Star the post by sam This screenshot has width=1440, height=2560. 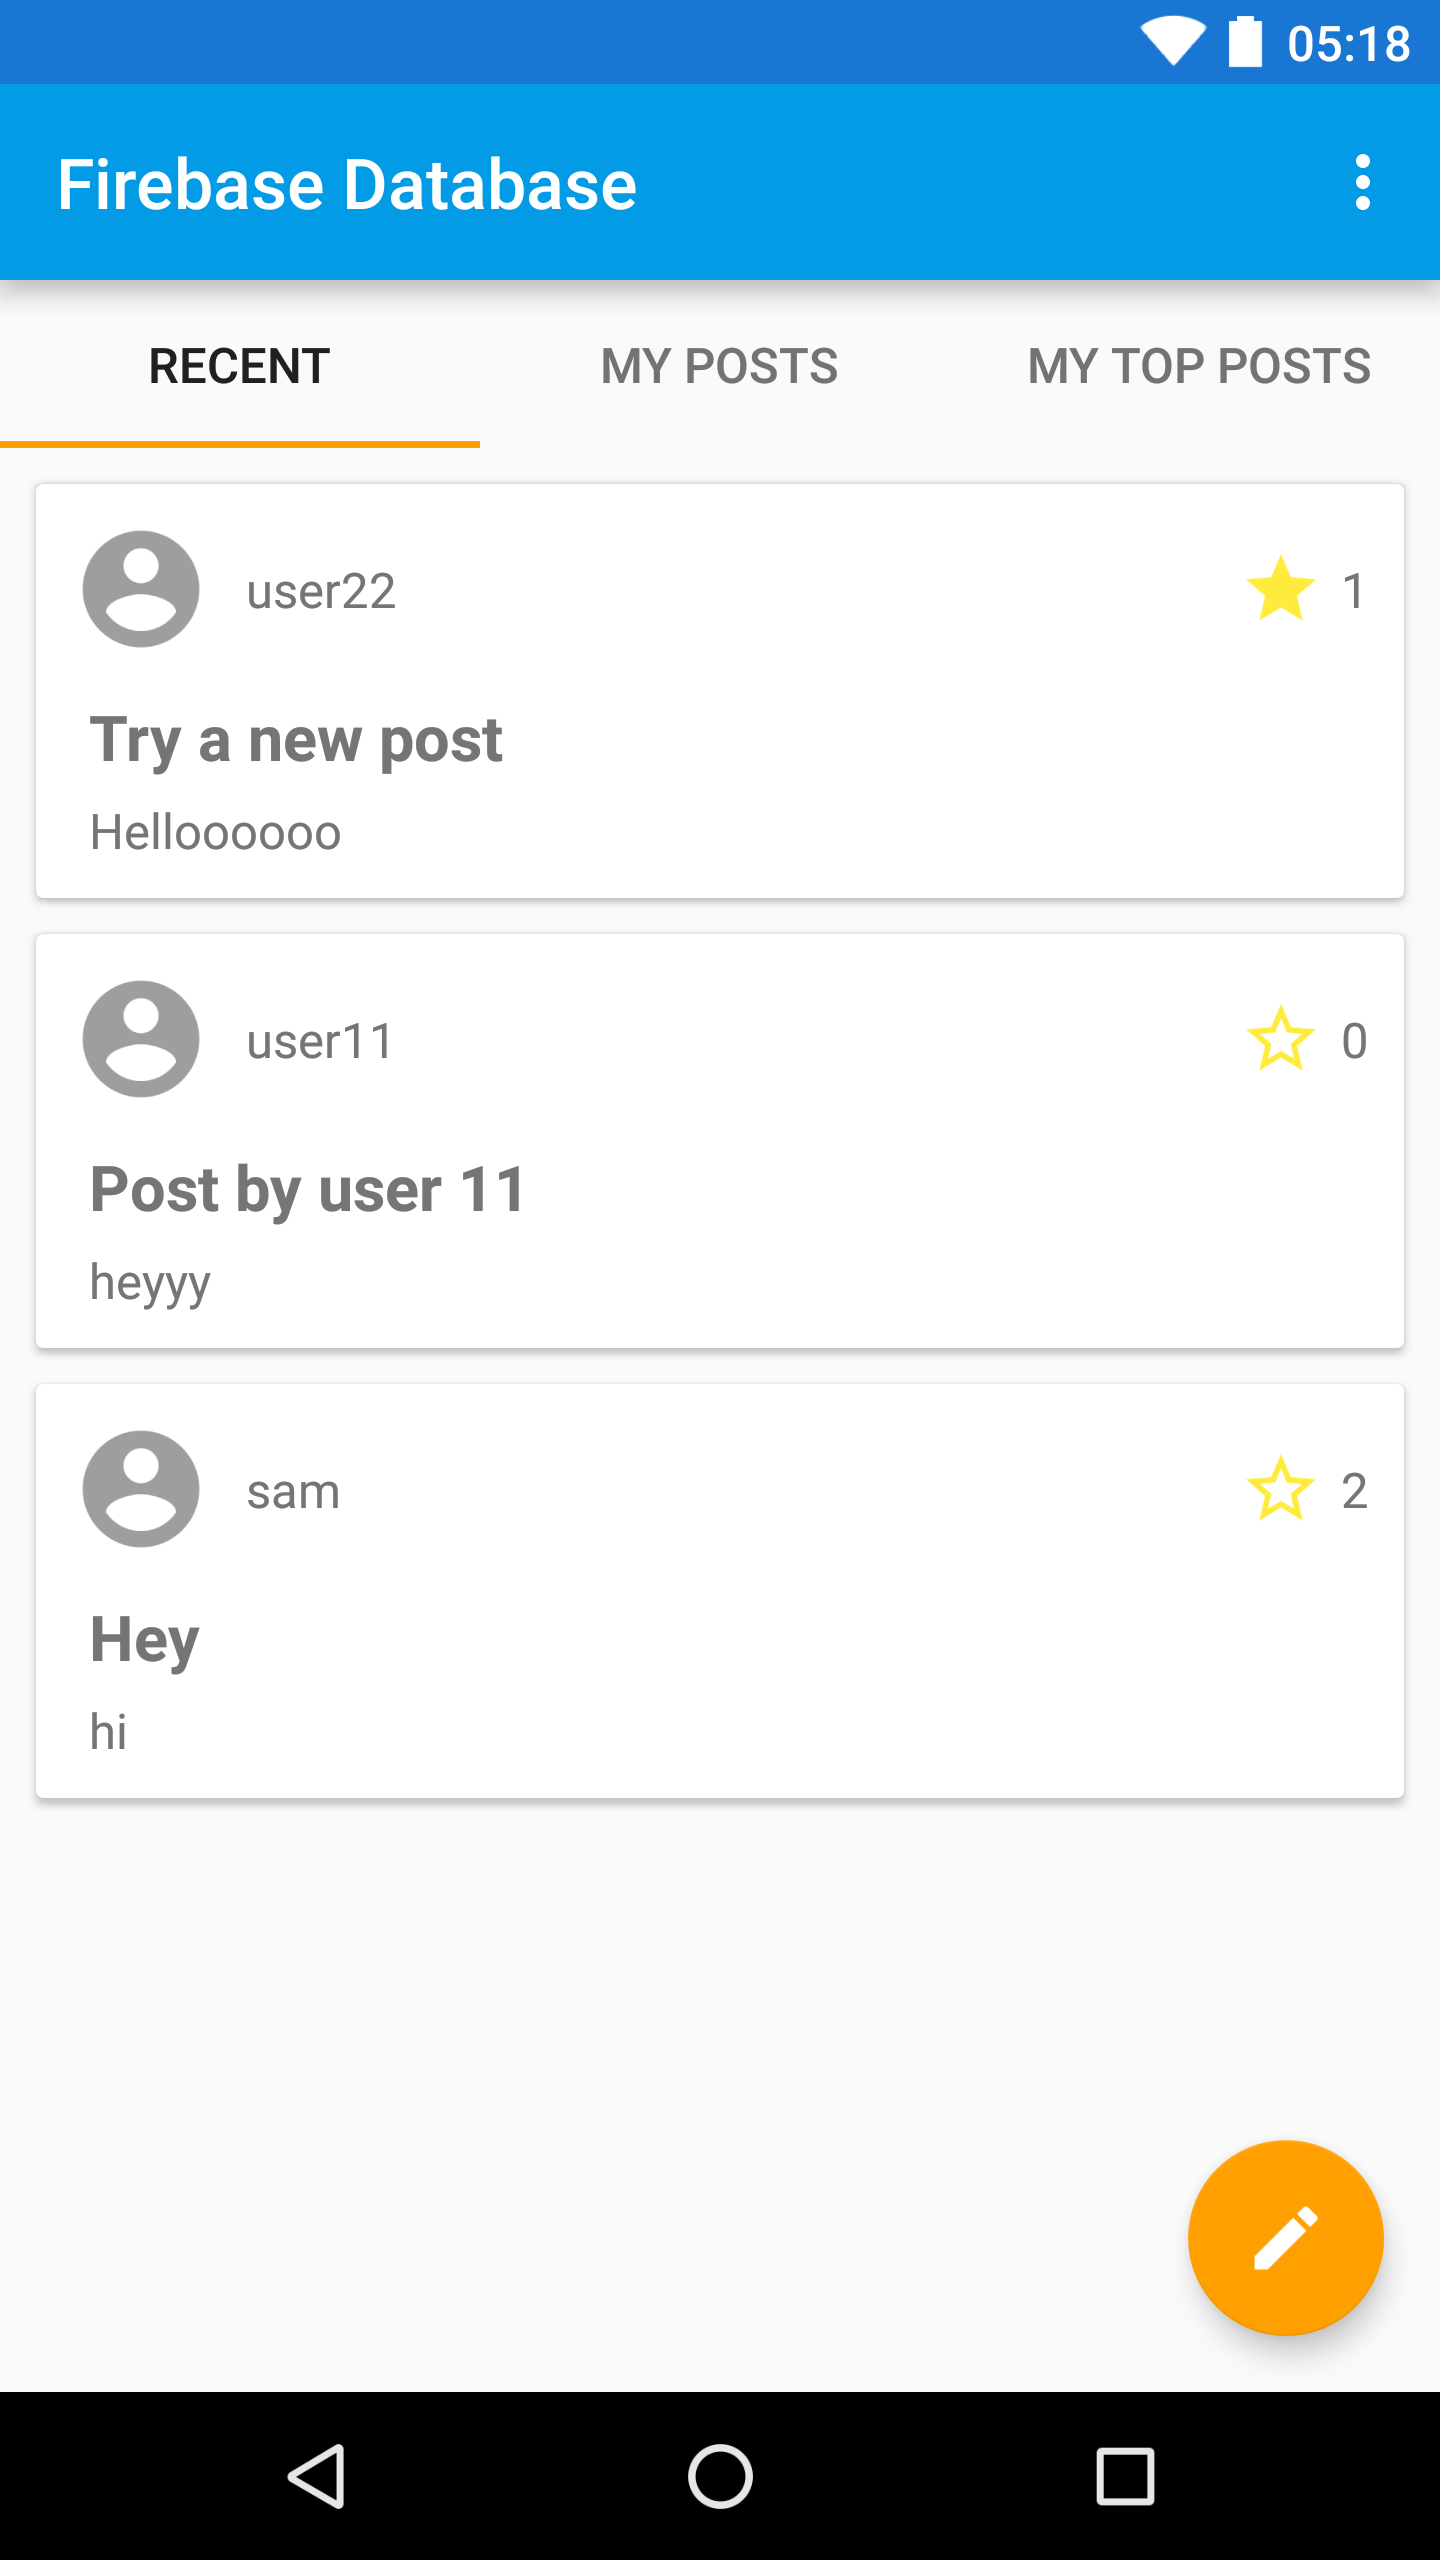click(1280, 1489)
